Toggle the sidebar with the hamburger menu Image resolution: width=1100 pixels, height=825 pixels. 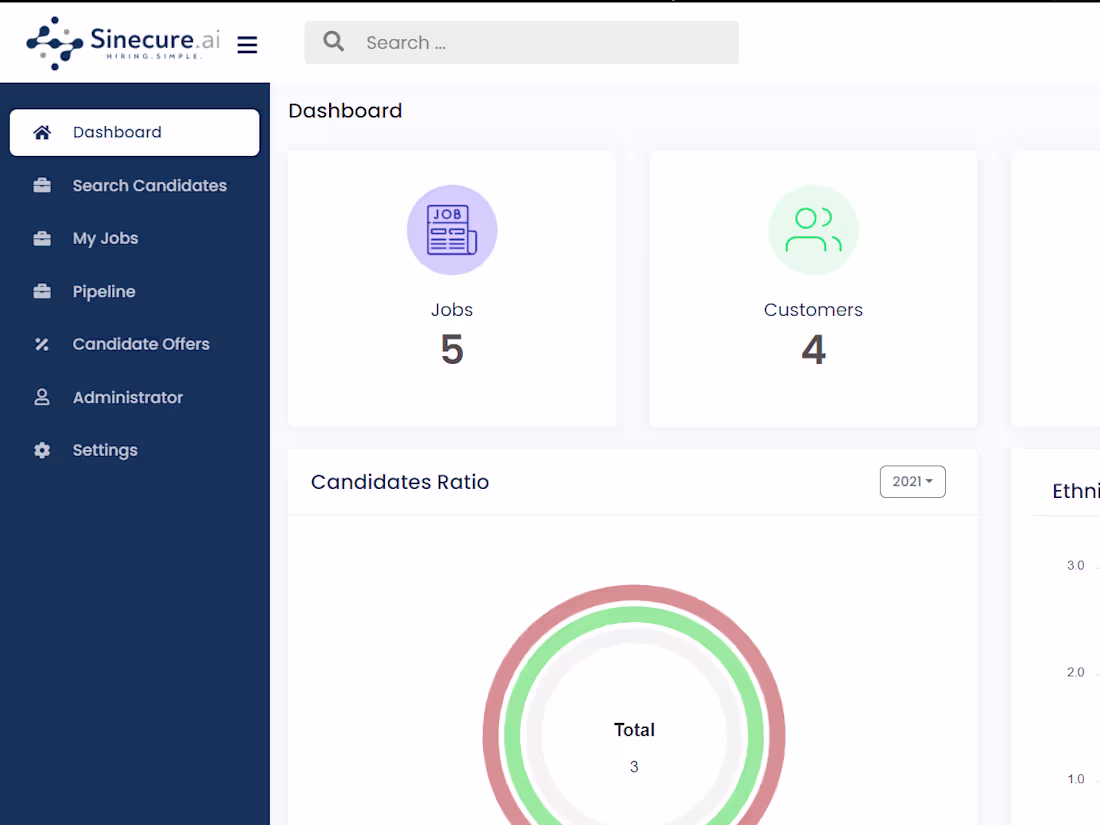247,43
